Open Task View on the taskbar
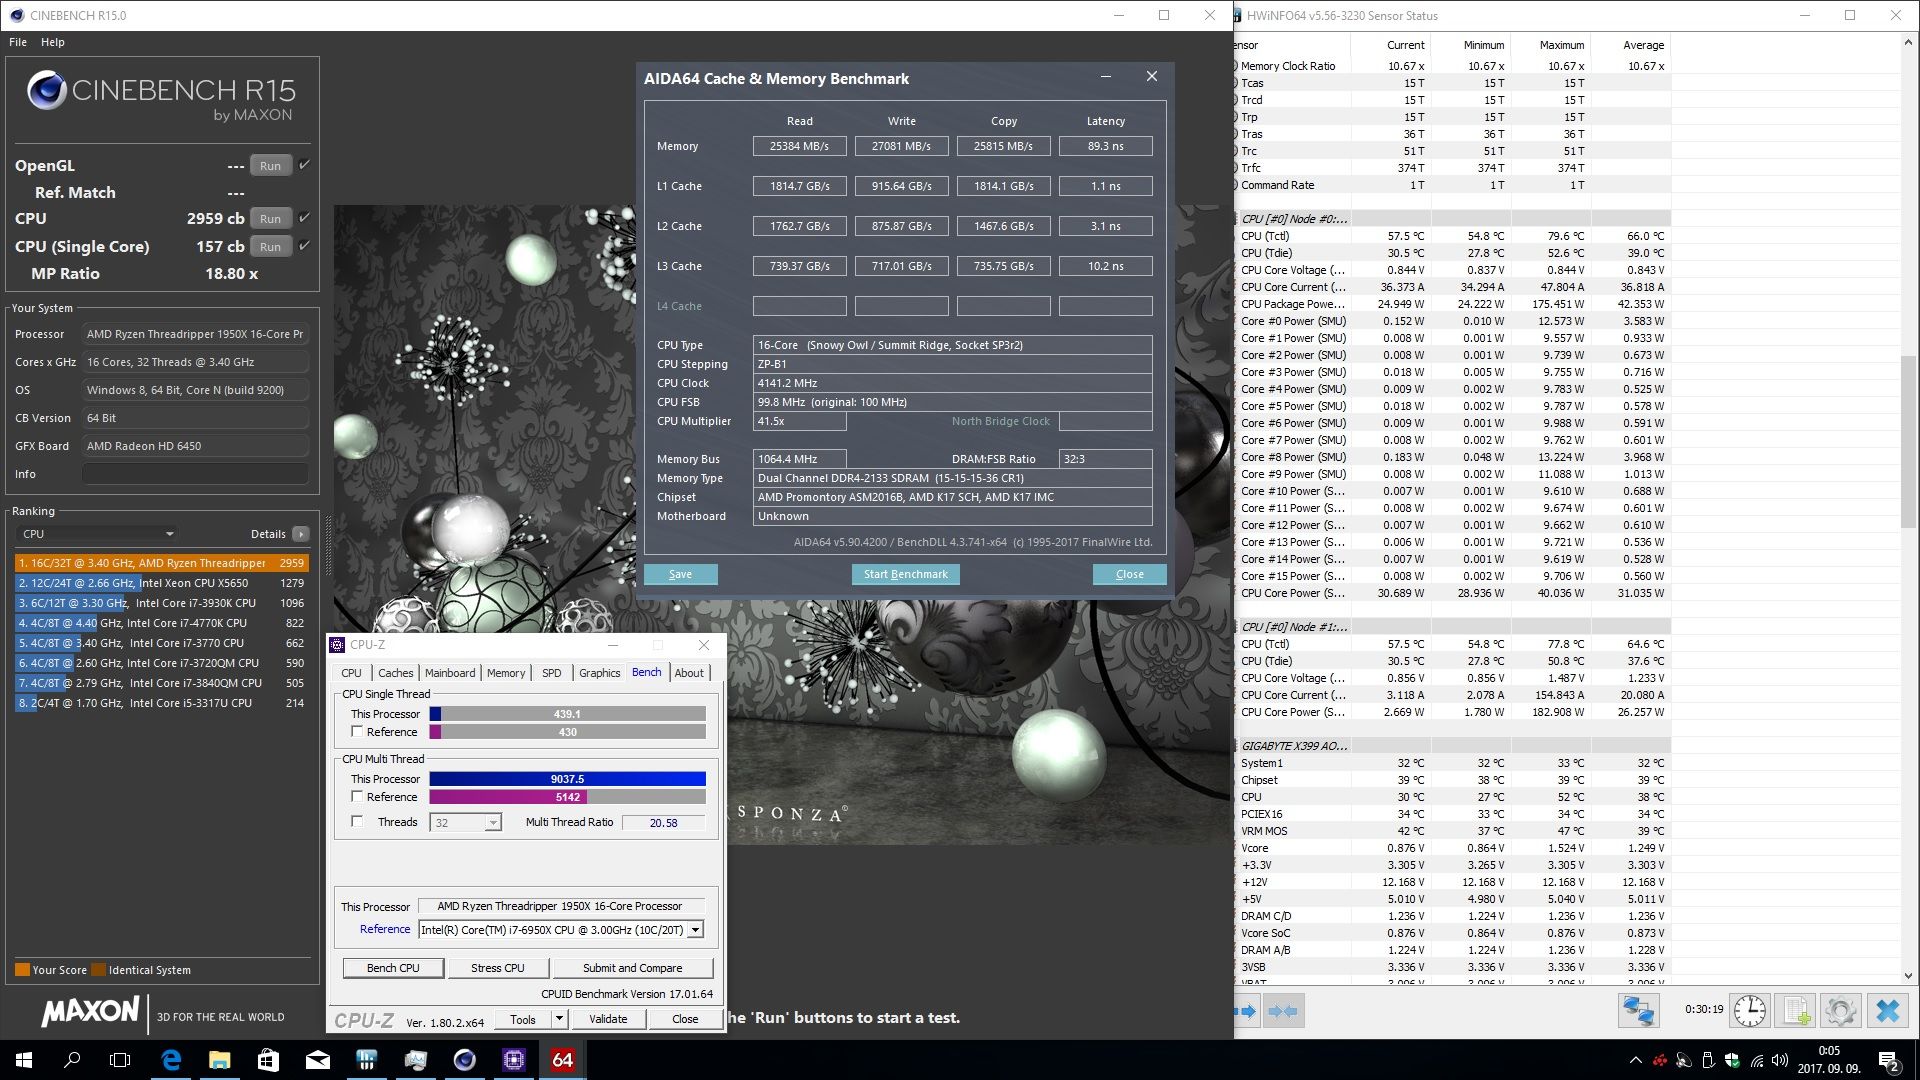The height and width of the screenshot is (1080, 1920). [120, 1060]
